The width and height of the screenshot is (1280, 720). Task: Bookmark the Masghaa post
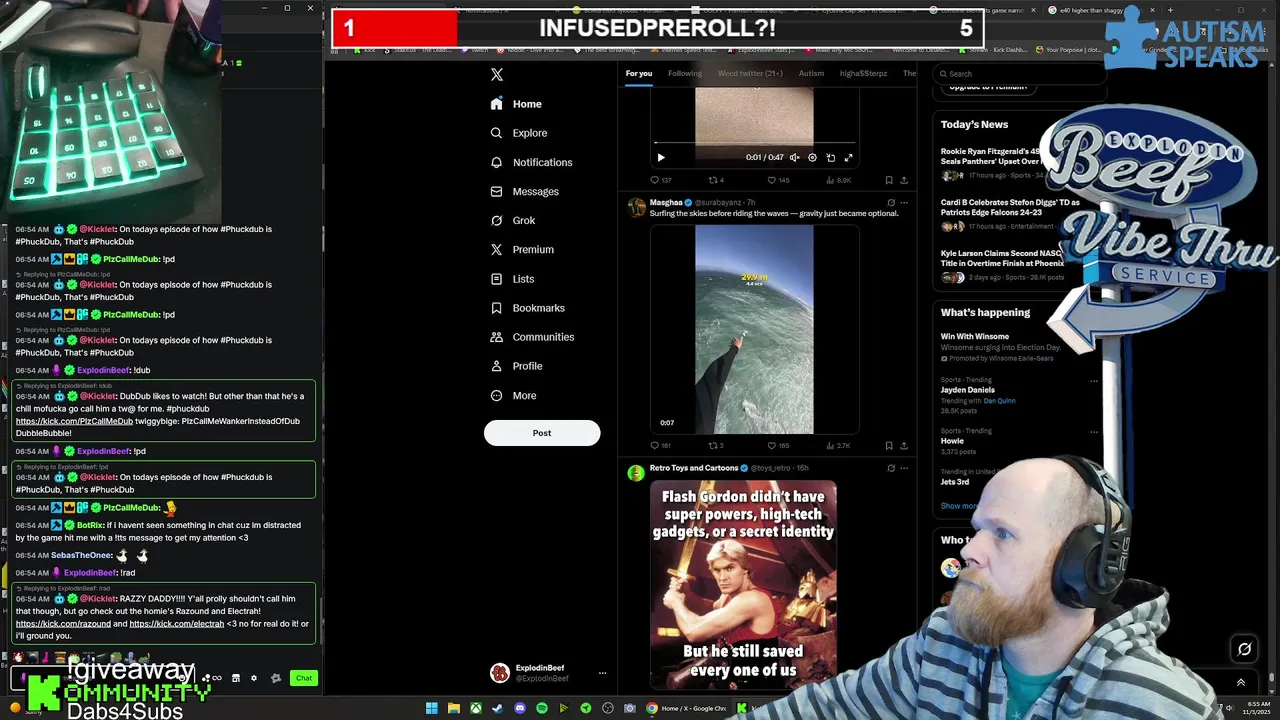coord(889,445)
